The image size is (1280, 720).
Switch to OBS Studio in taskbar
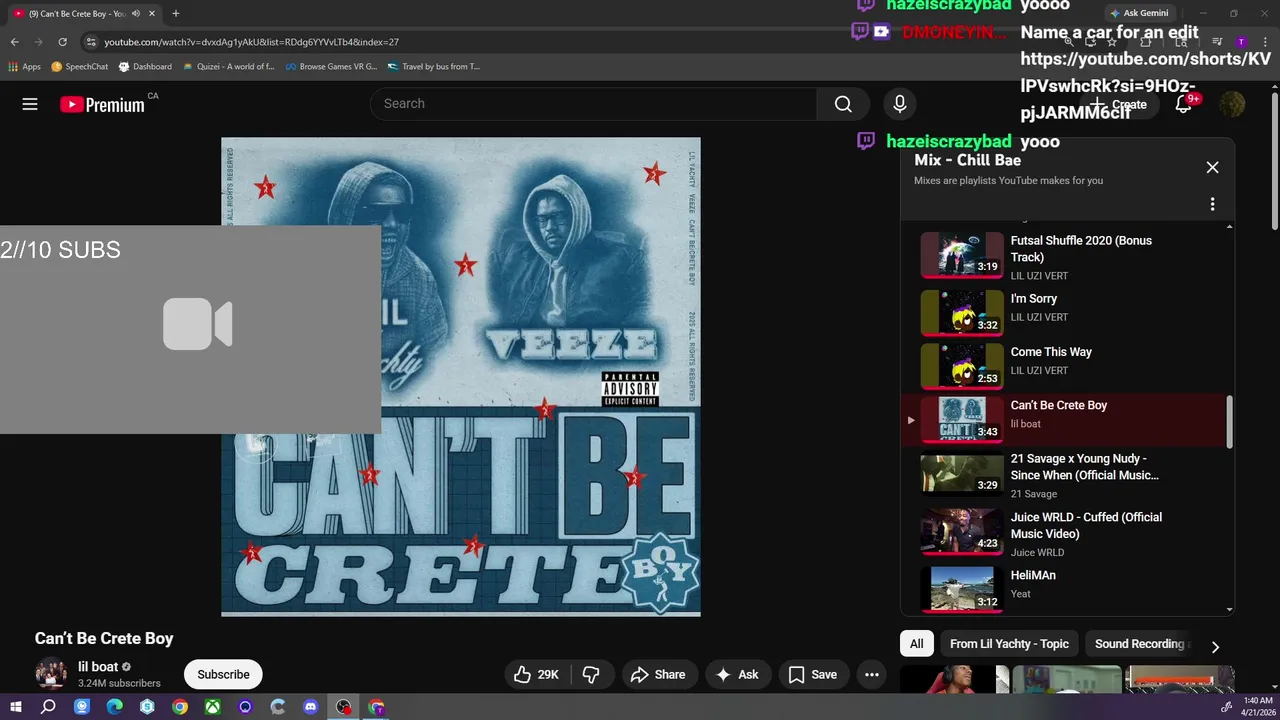click(x=344, y=707)
